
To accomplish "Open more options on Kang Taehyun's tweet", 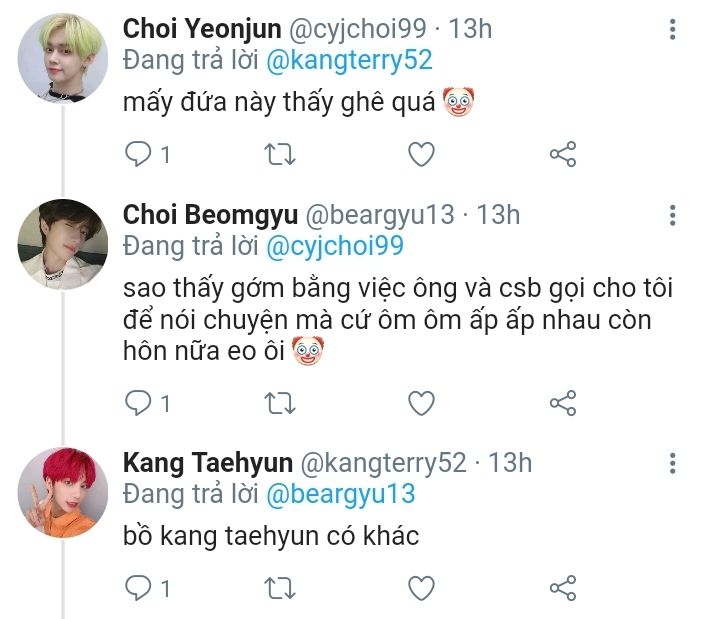I will tap(673, 463).
